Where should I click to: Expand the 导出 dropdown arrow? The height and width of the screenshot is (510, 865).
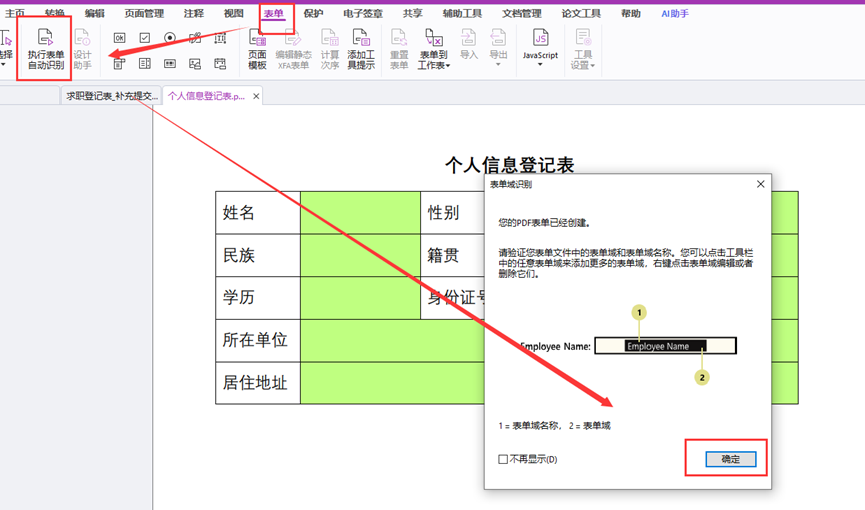498,65
